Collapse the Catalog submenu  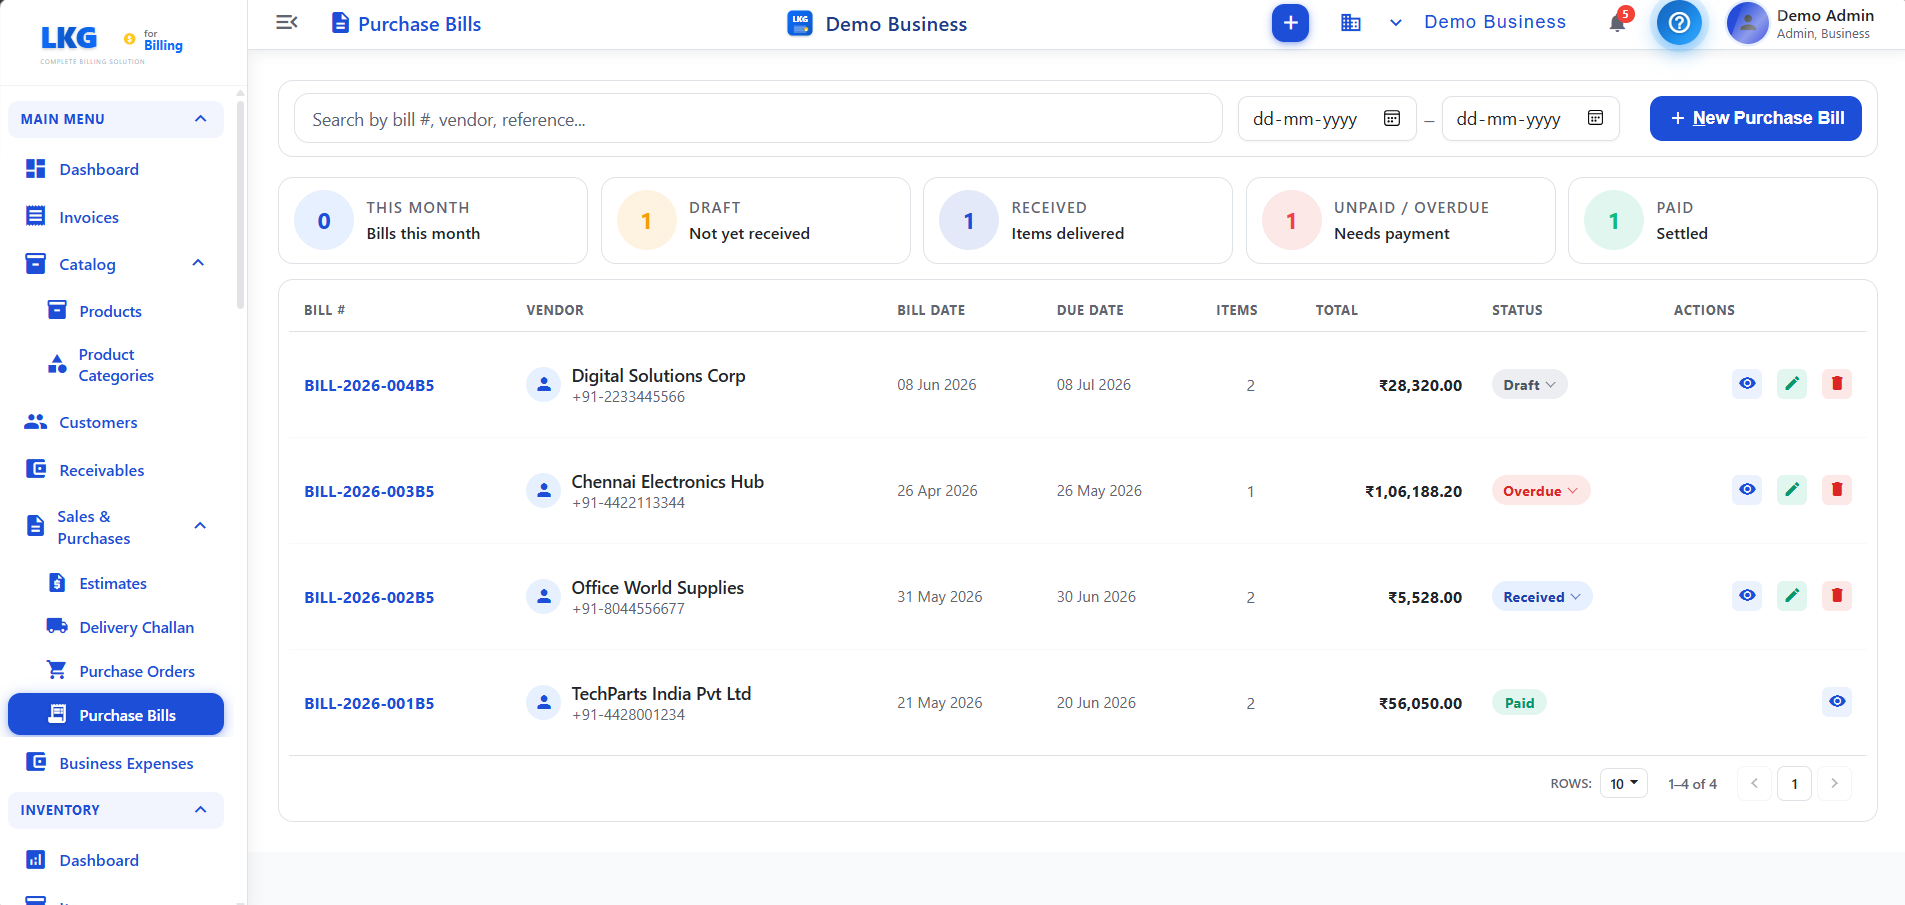(198, 263)
